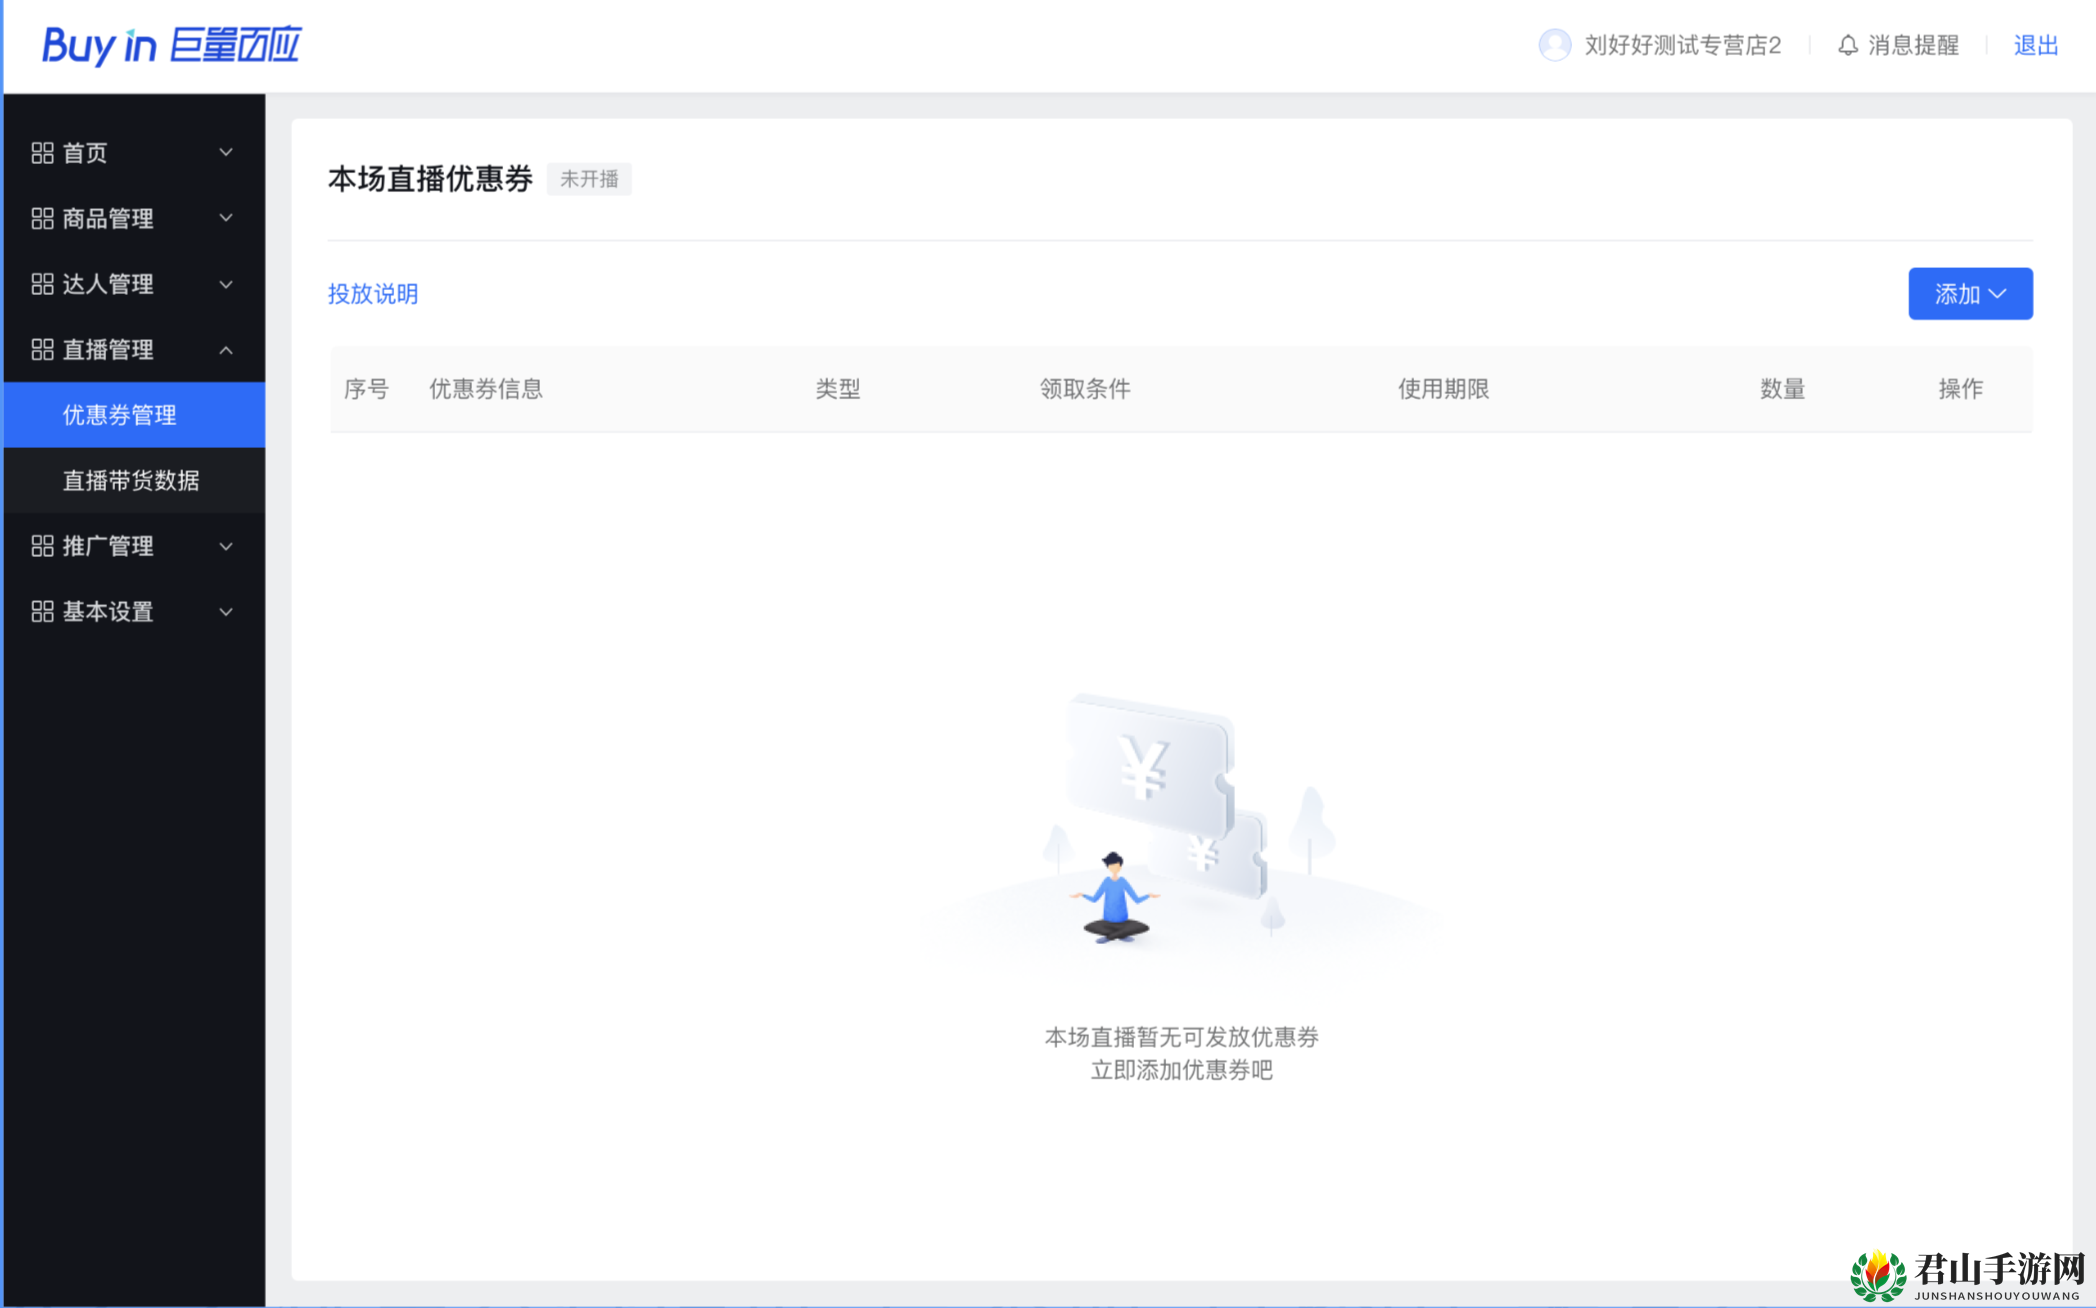
Task: Click the 本场直播优惠券 page title
Action: [x=431, y=179]
